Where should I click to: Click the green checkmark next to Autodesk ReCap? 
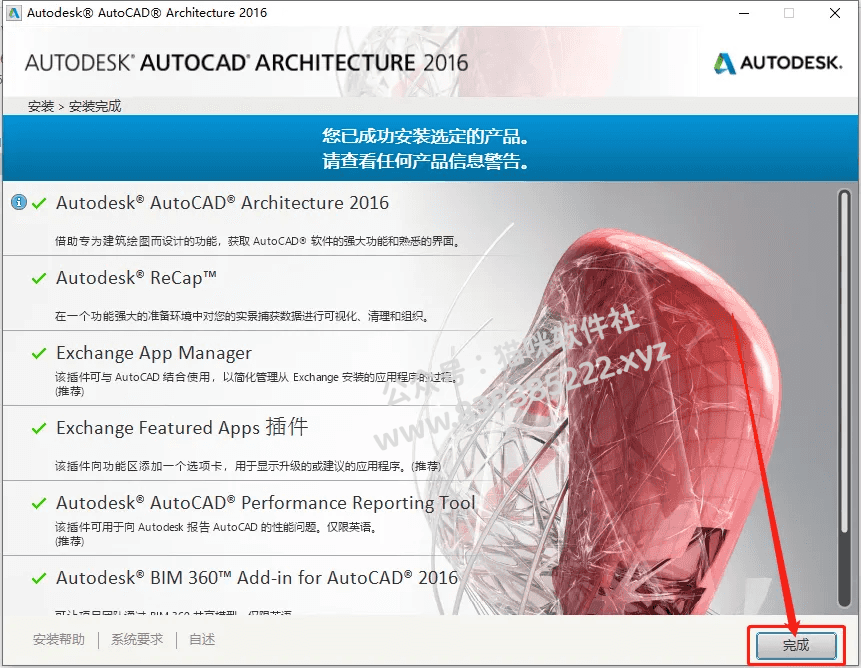click(x=39, y=279)
